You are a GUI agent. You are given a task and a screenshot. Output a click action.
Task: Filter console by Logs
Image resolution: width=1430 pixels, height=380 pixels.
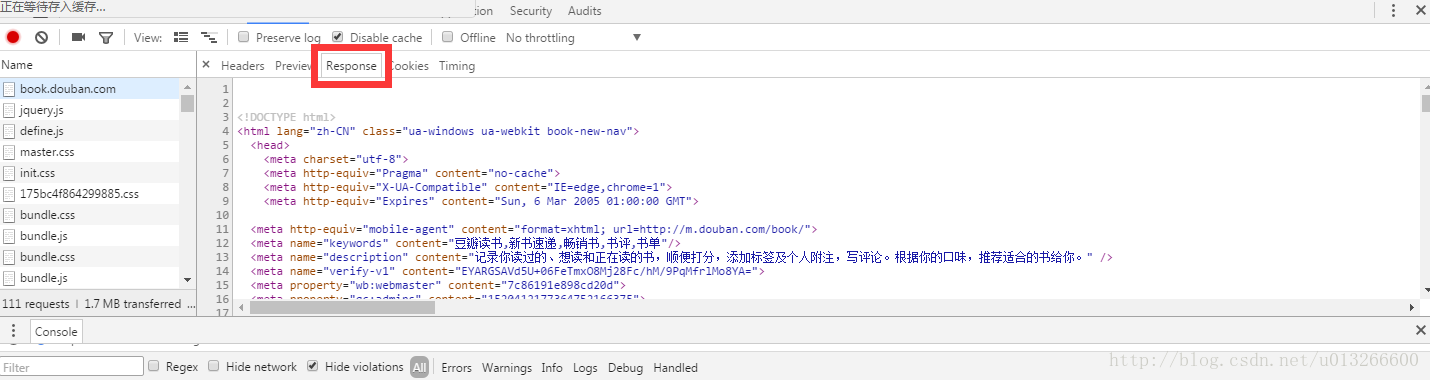(585, 367)
